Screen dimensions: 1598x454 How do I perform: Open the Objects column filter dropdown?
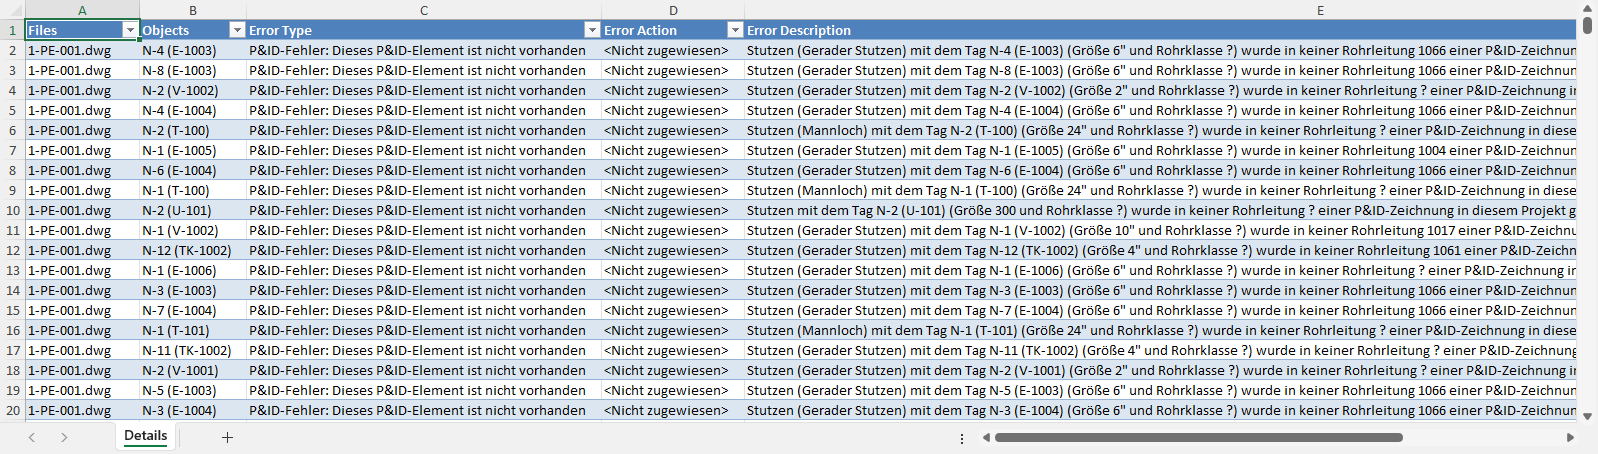coord(237,30)
